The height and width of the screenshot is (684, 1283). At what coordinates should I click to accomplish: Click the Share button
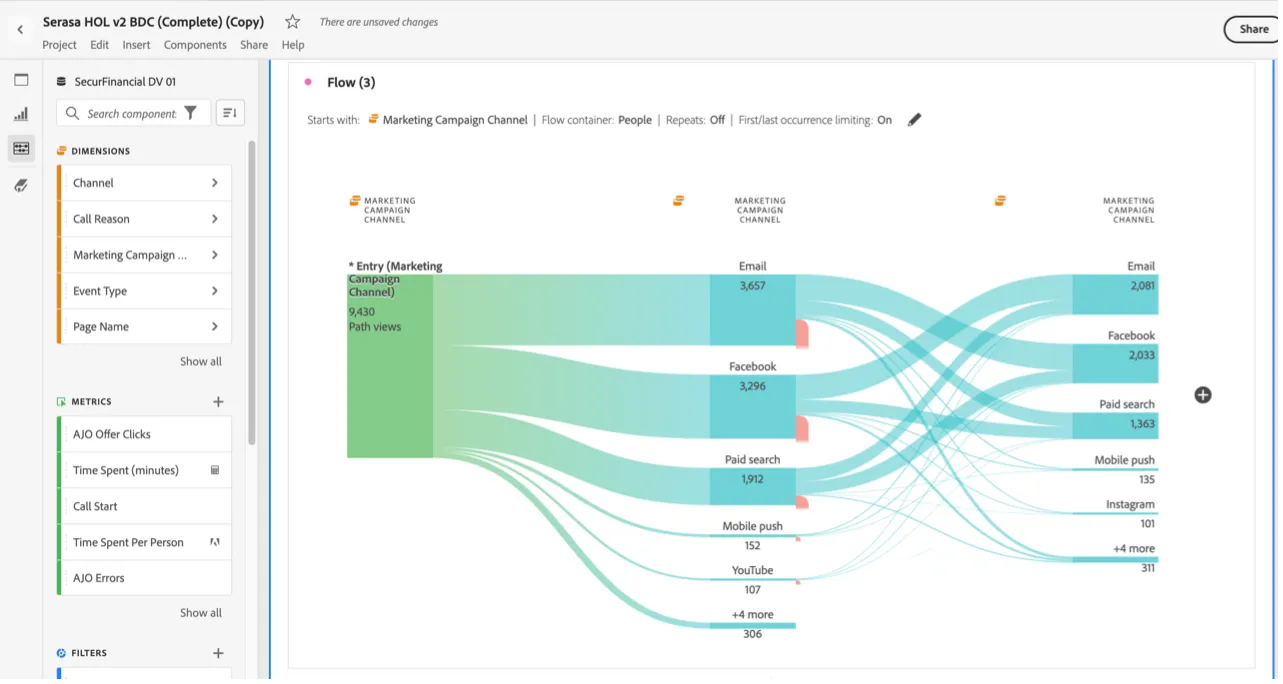tap(1253, 29)
